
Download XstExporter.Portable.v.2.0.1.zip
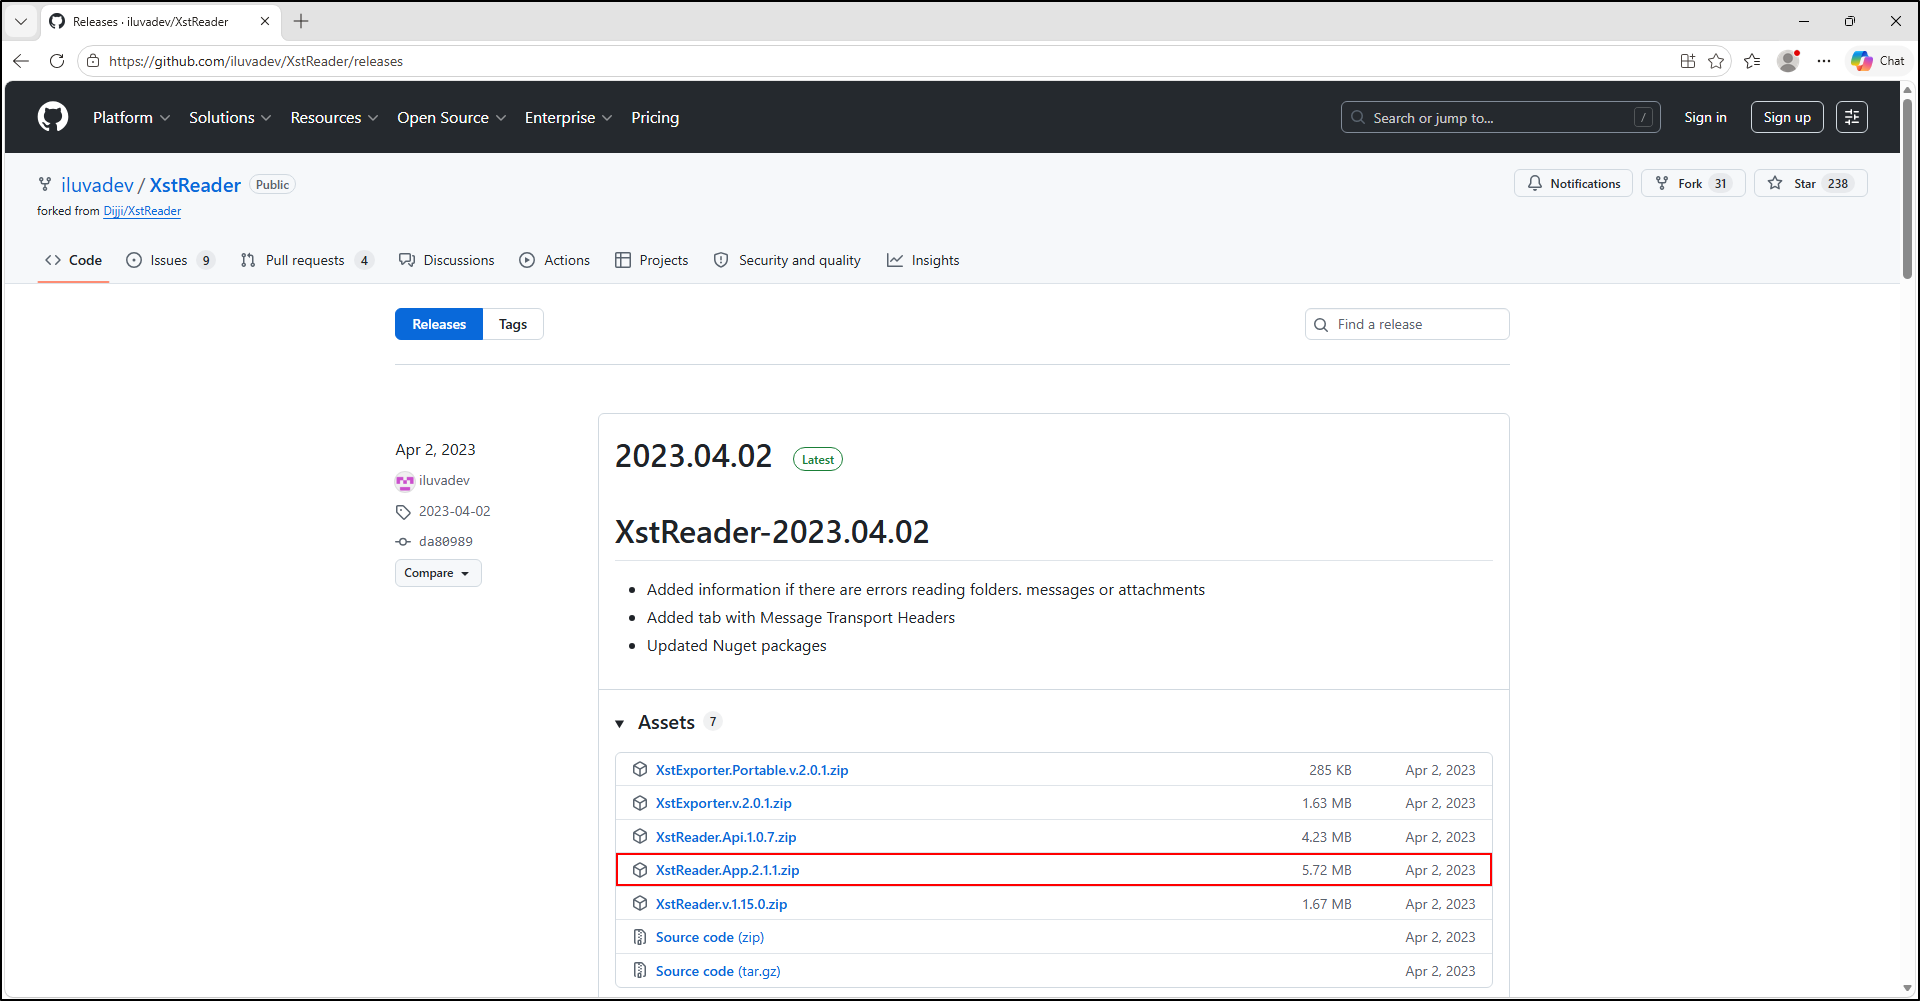[752, 770]
